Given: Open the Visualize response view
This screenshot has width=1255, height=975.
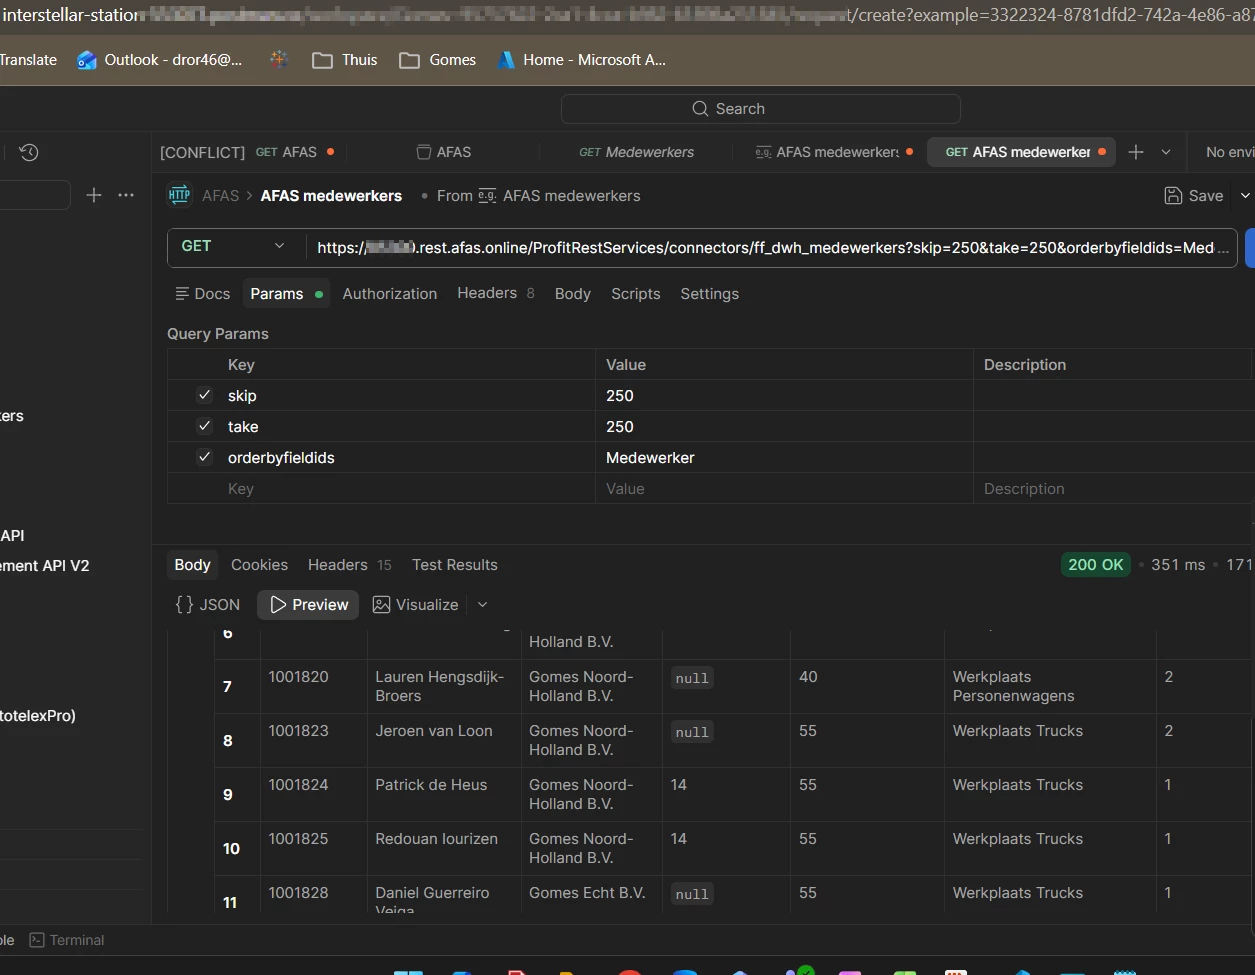Looking at the screenshot, I should pyautogui.click(x=415, y=605).
